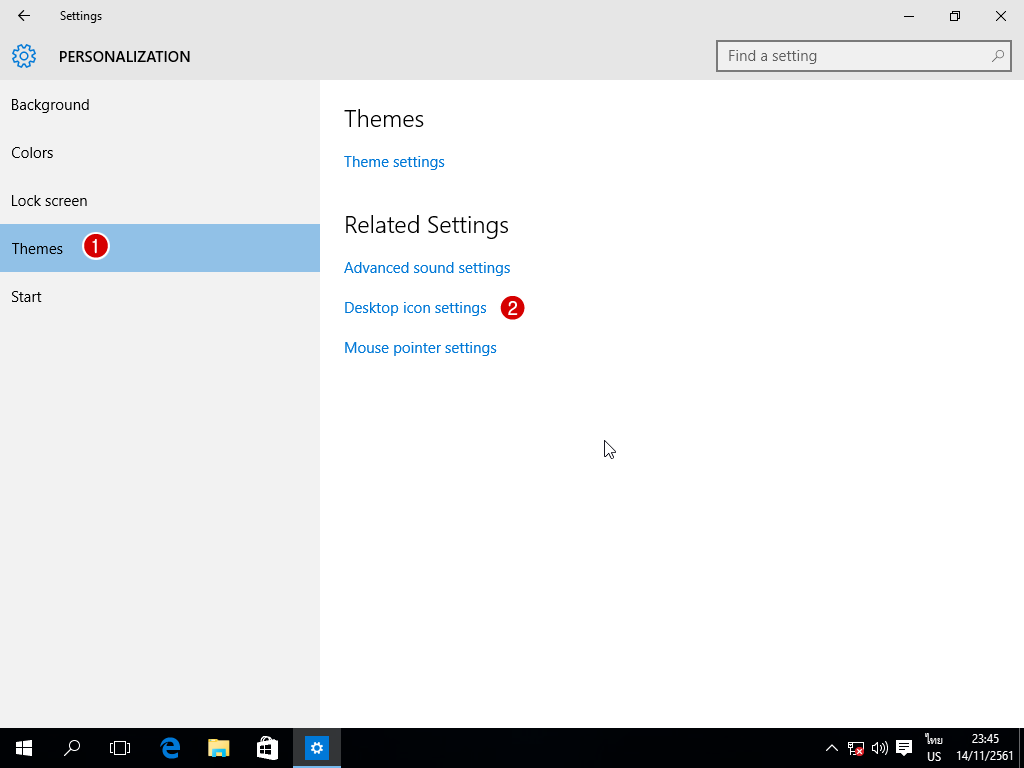Open Action Center notifications icon
The height and width of the screenshot is (768, 1024).
(904, 747)
